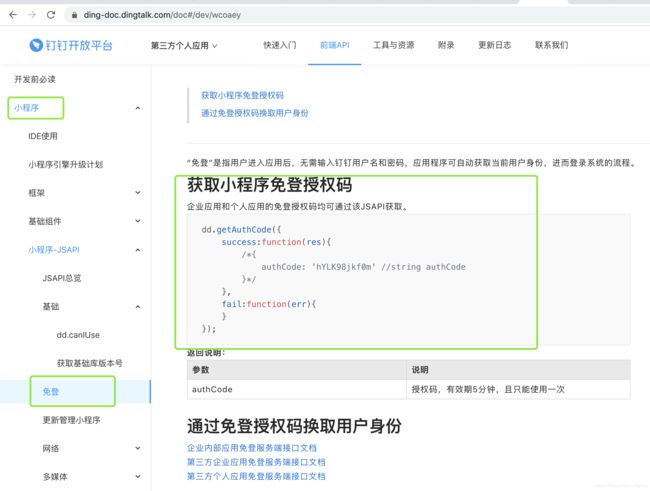Open the 联系我们 tab
The image size is (650, 491).
[x=551, y=45]
